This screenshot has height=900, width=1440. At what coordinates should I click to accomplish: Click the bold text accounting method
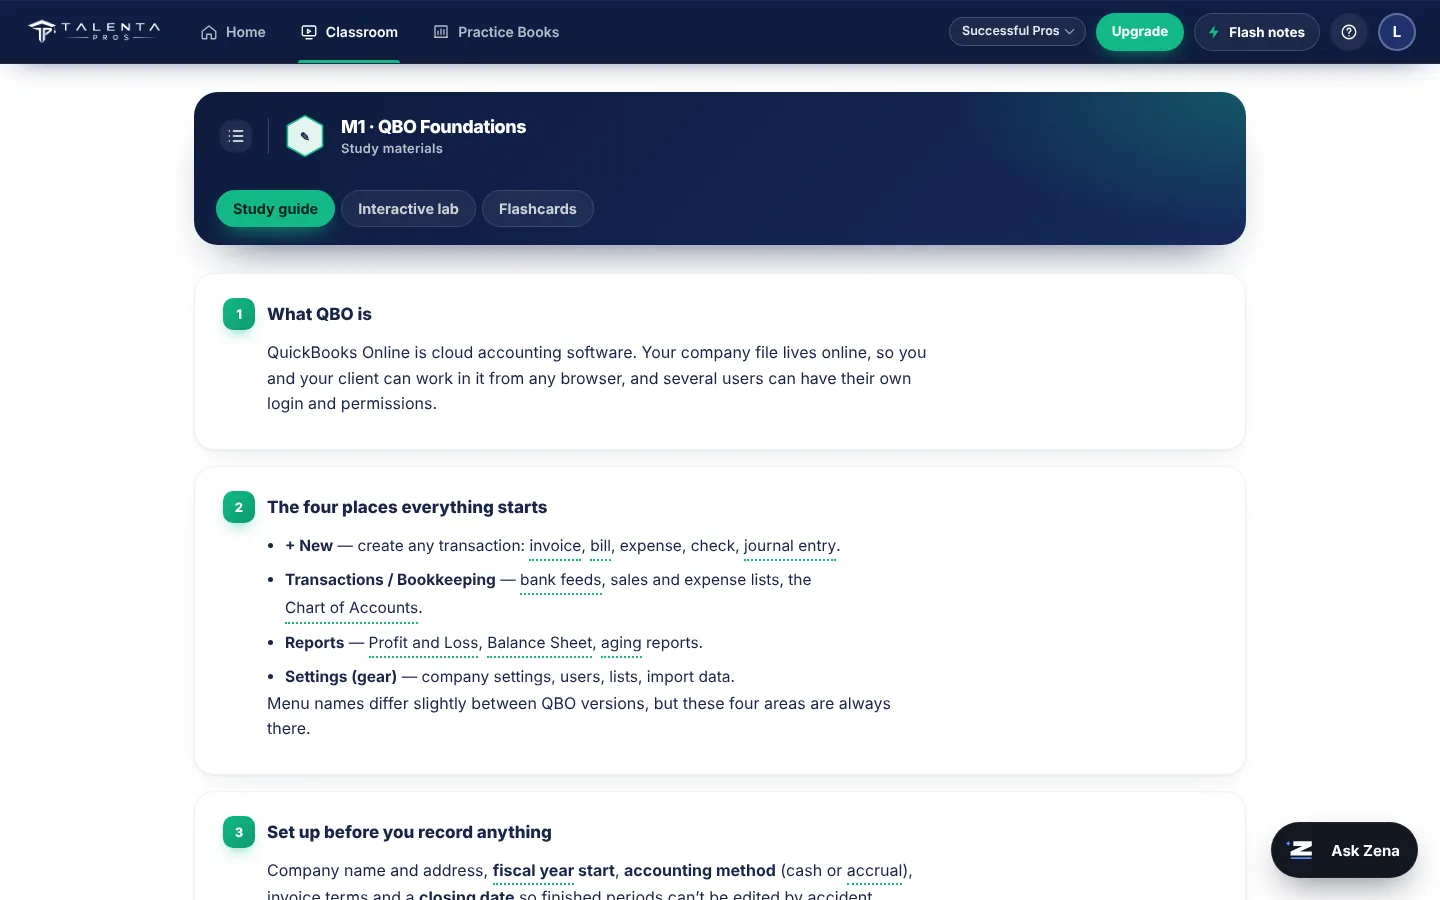700,871
